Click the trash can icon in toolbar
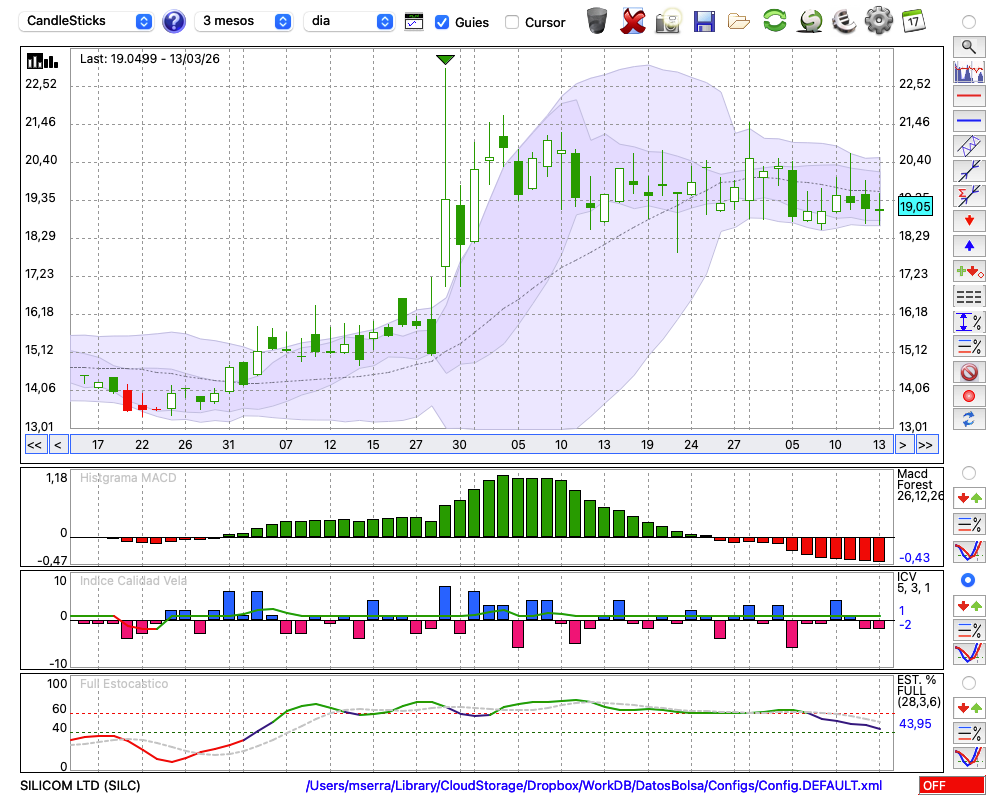The image size is (1000, 800). click(597, 20)
